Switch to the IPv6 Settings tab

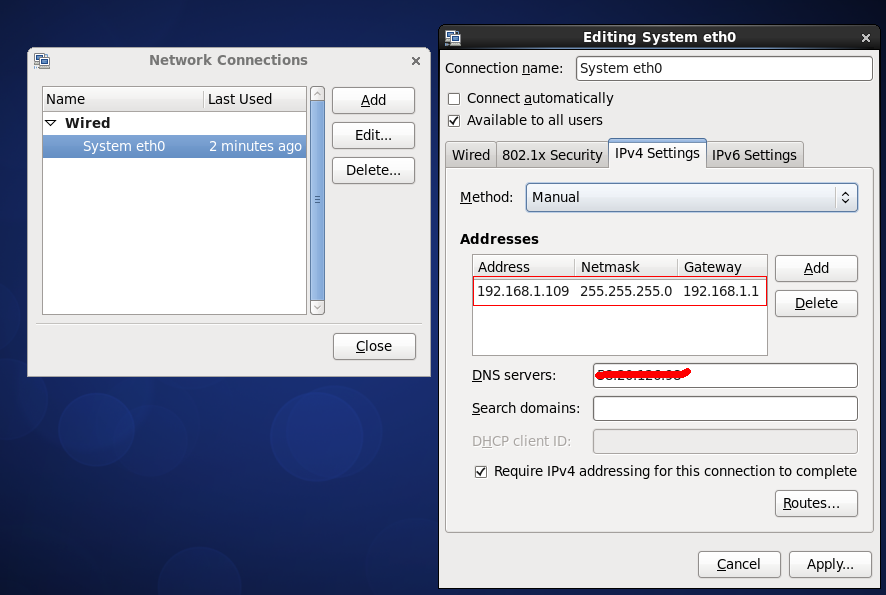click(x=754, y=155)
